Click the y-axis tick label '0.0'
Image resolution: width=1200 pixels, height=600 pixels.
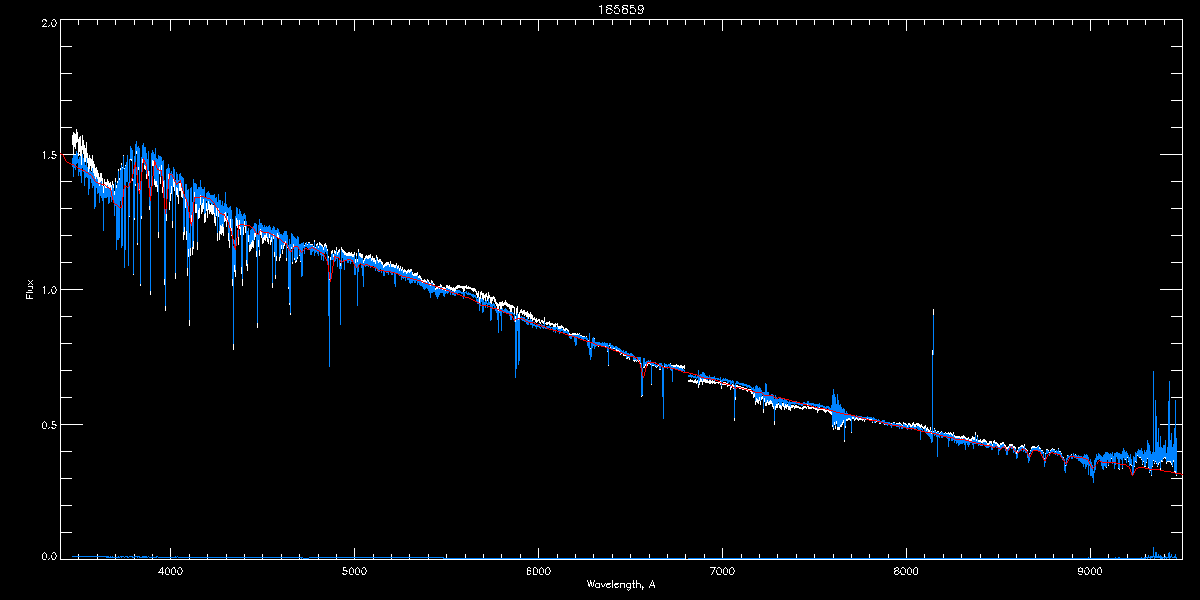tap(50, 555)
